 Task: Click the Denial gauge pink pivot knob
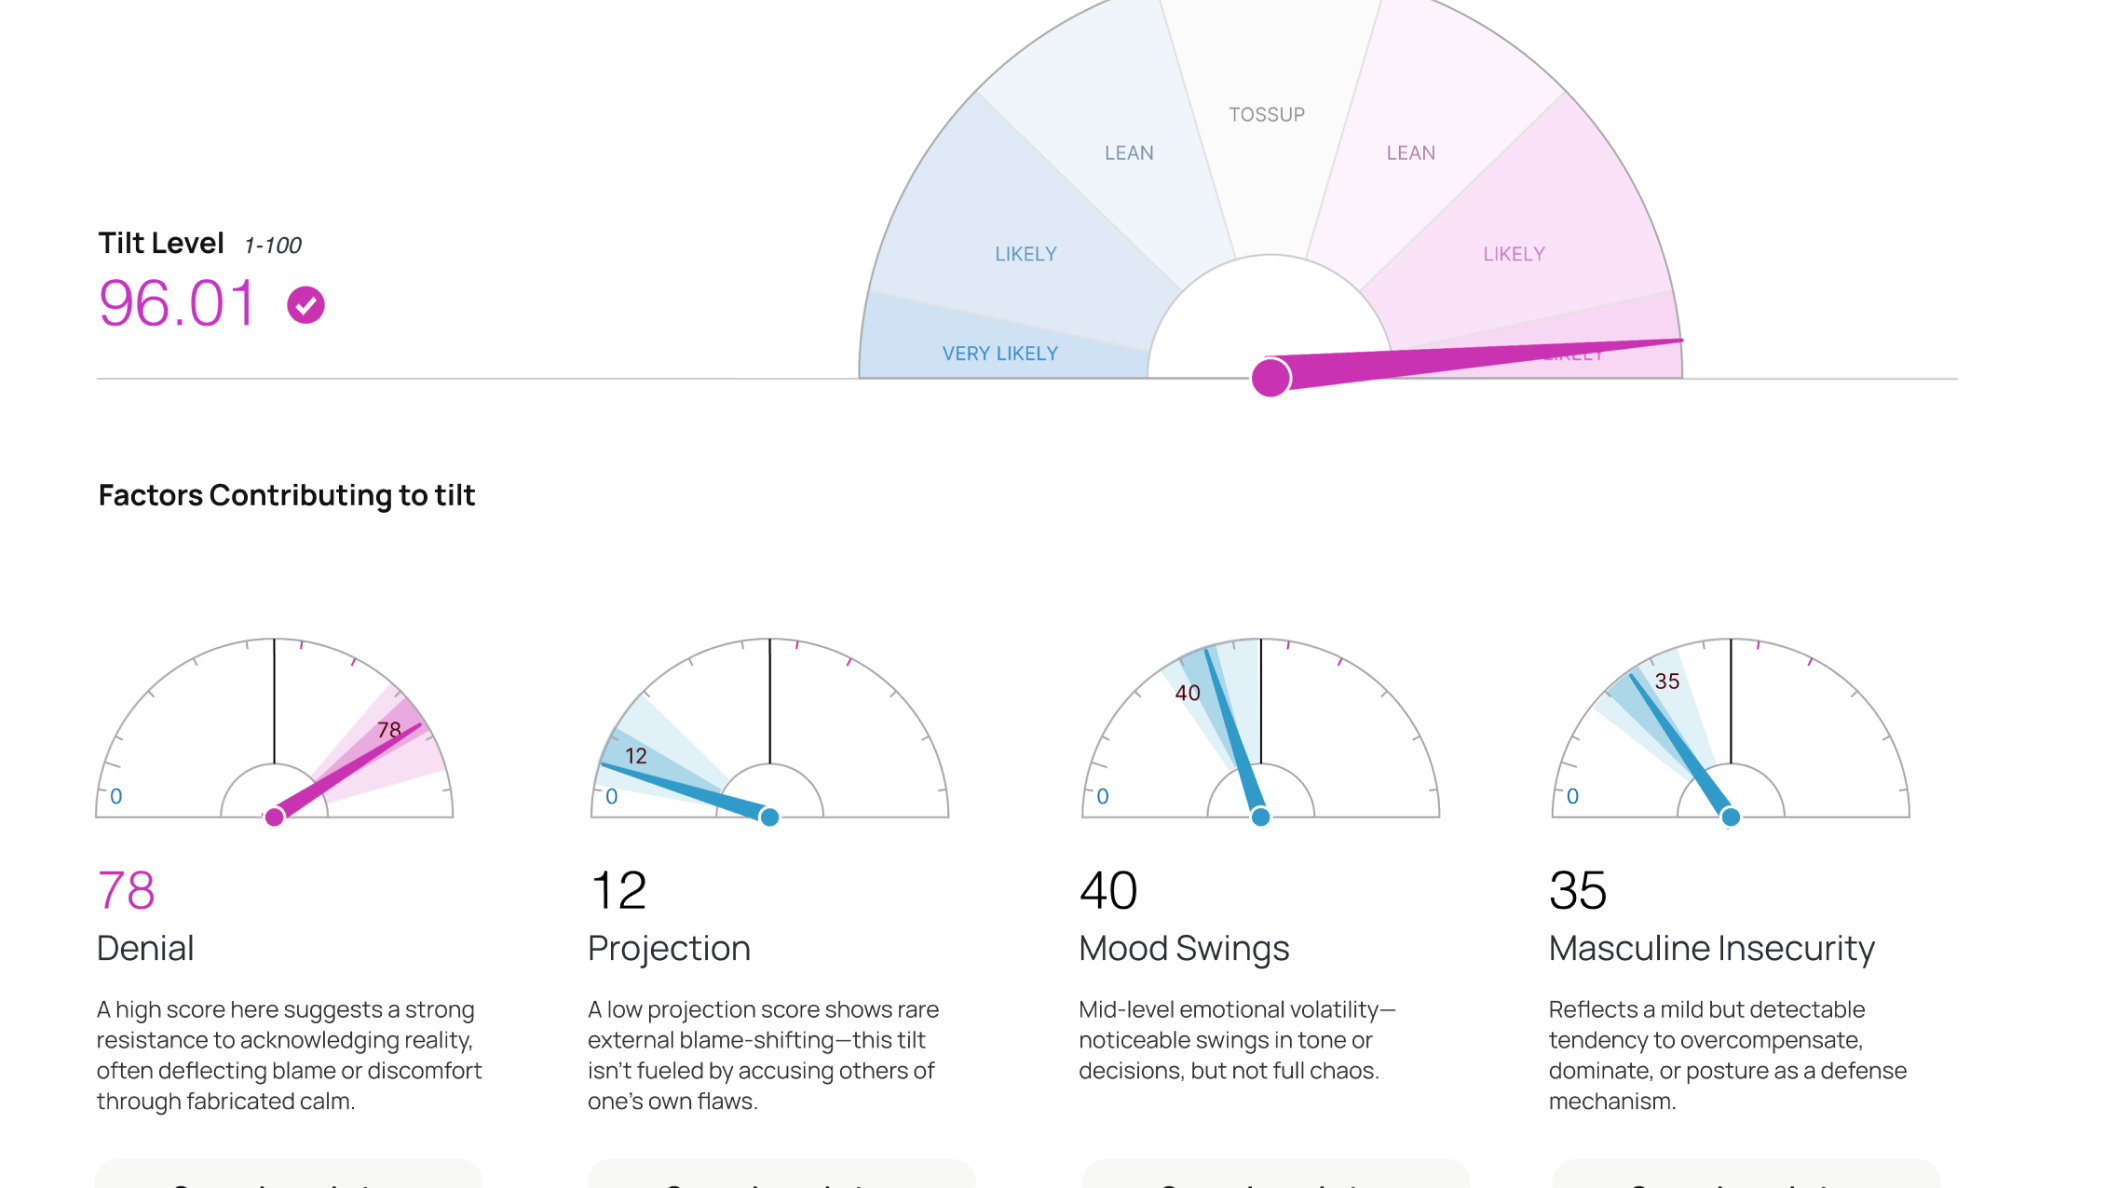pos(275,817)
